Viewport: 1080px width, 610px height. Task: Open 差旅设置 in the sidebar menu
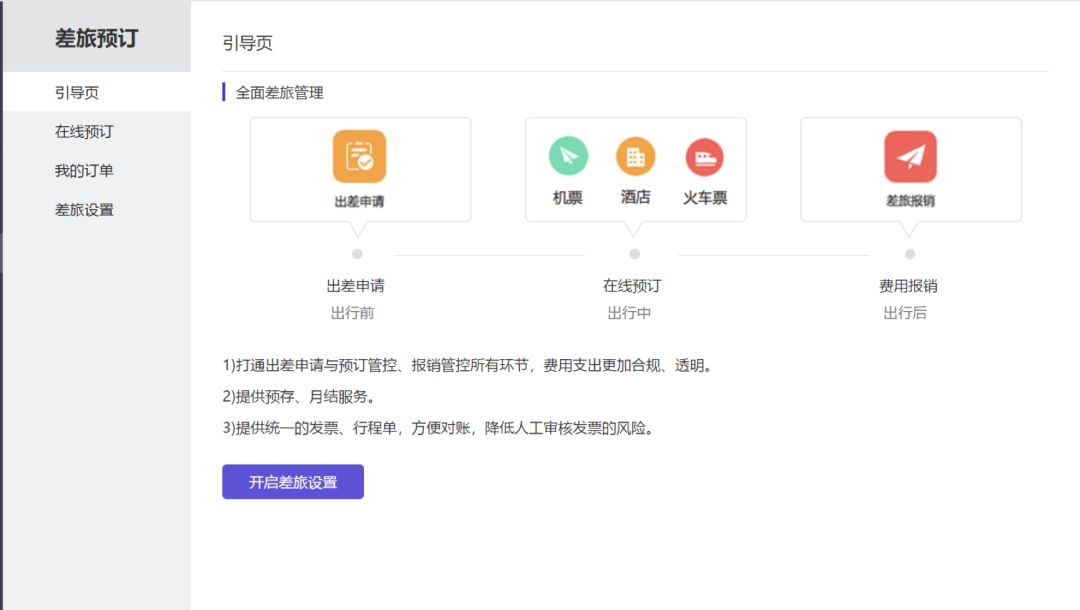[x=84, y=210]
